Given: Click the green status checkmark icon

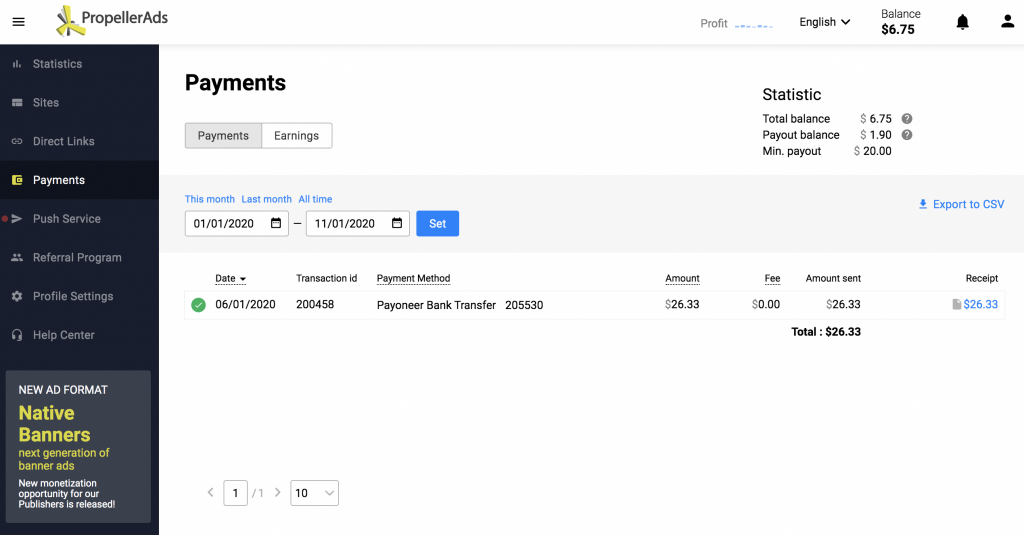Looking at the screenshot, I should (198, 305).
